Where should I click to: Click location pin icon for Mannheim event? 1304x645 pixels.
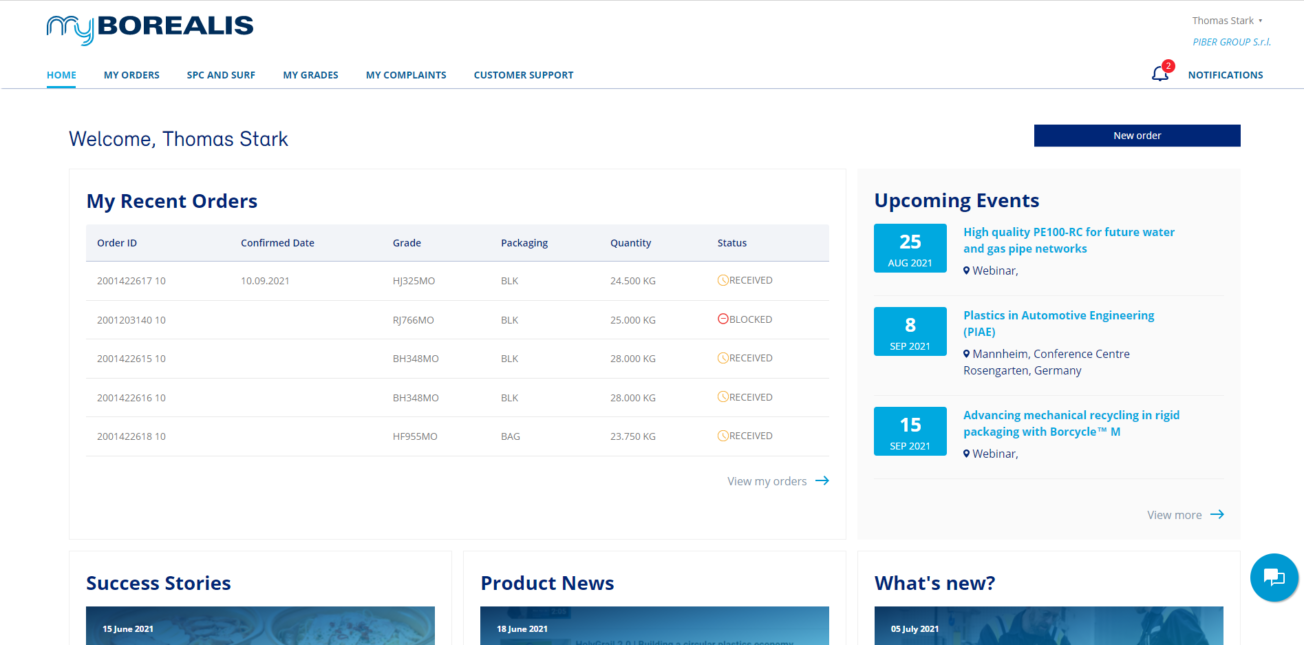tap(967, 354)
